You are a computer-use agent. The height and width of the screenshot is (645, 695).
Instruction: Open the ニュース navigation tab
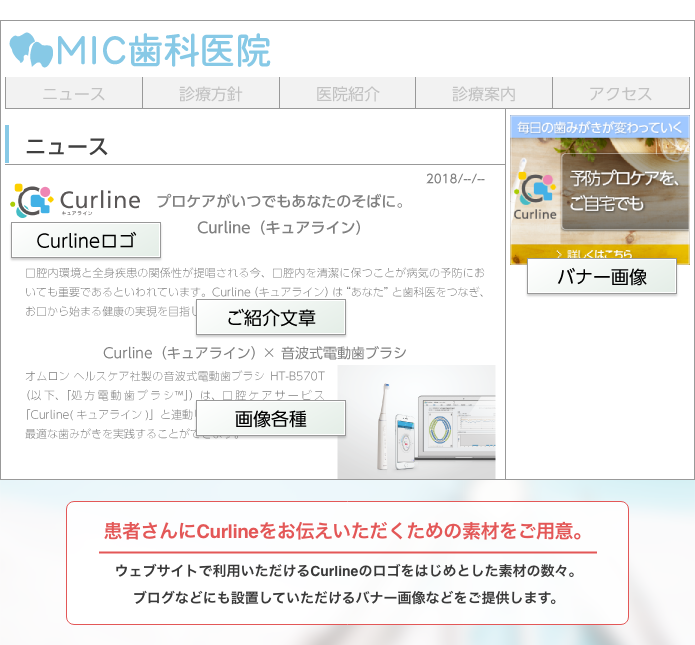[74, 93]
